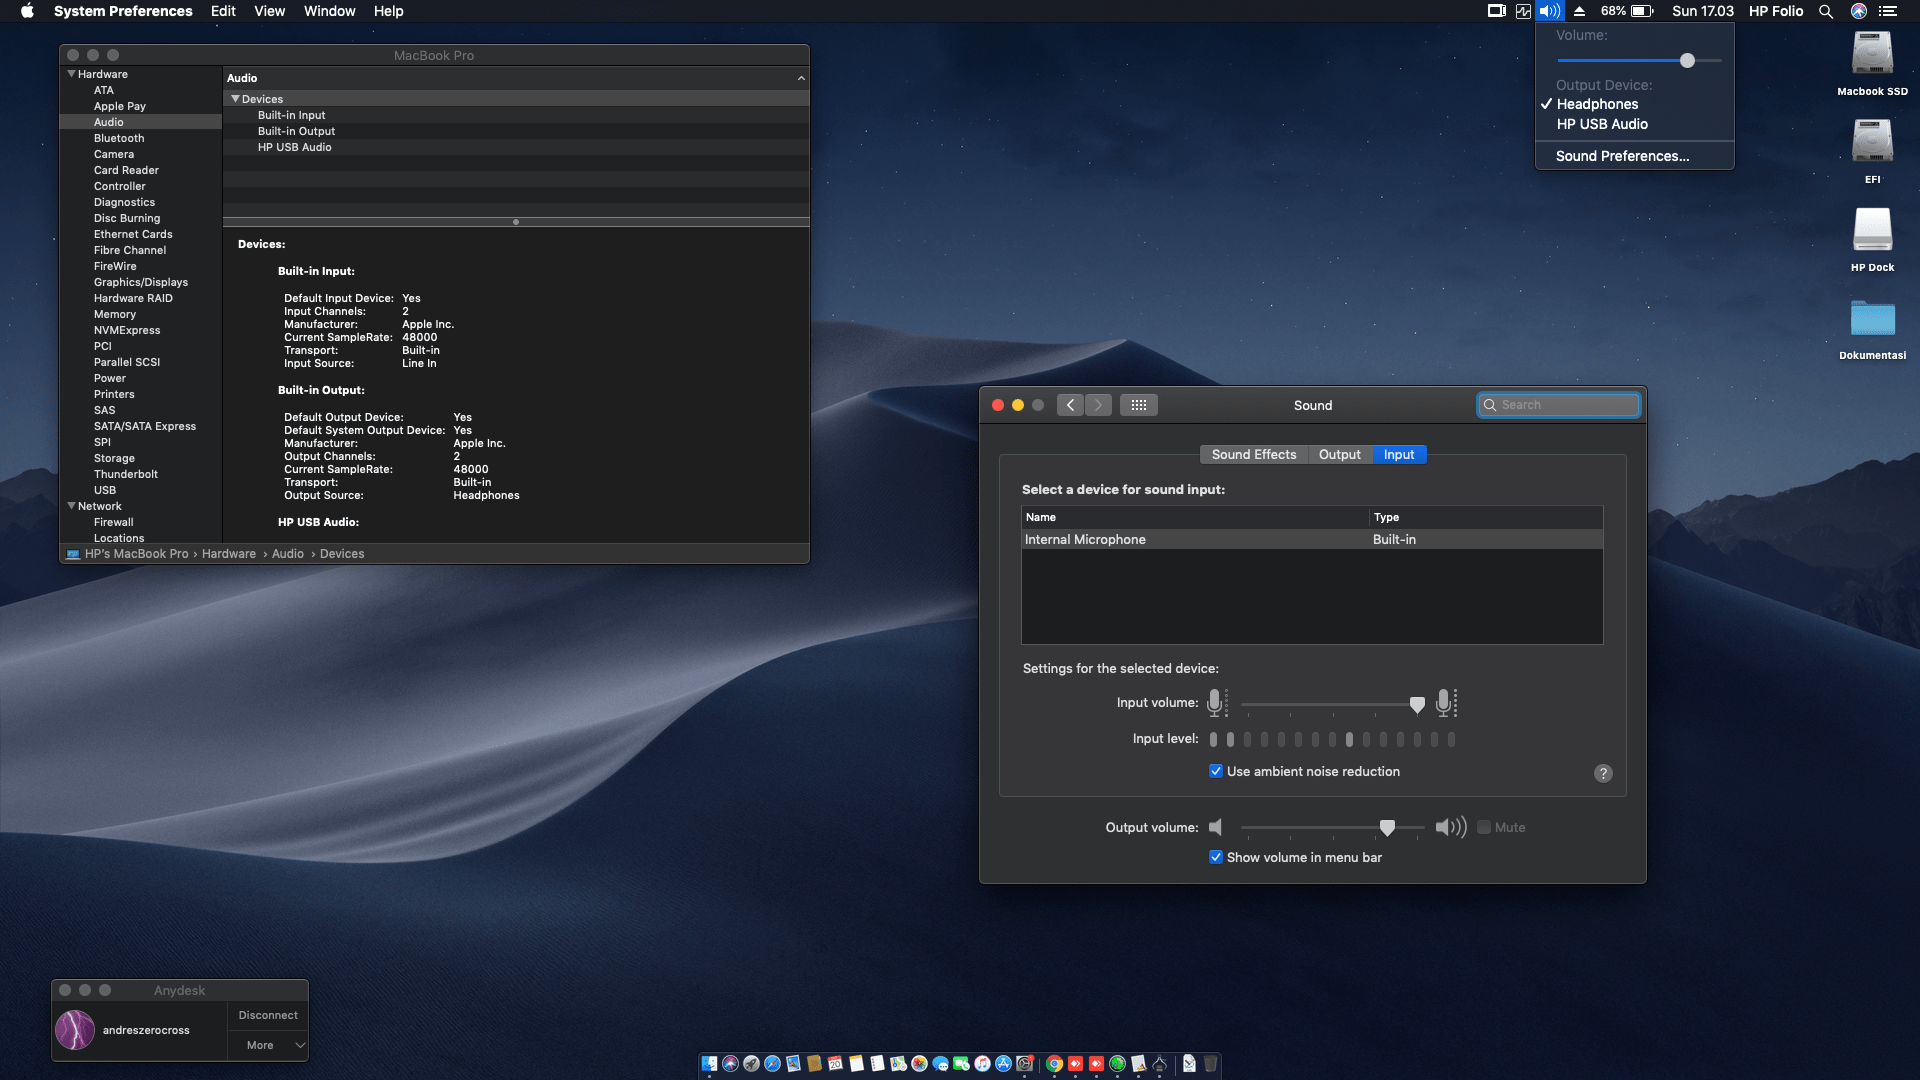Go back in the Sound preferences window

(x=1071, y=405)
